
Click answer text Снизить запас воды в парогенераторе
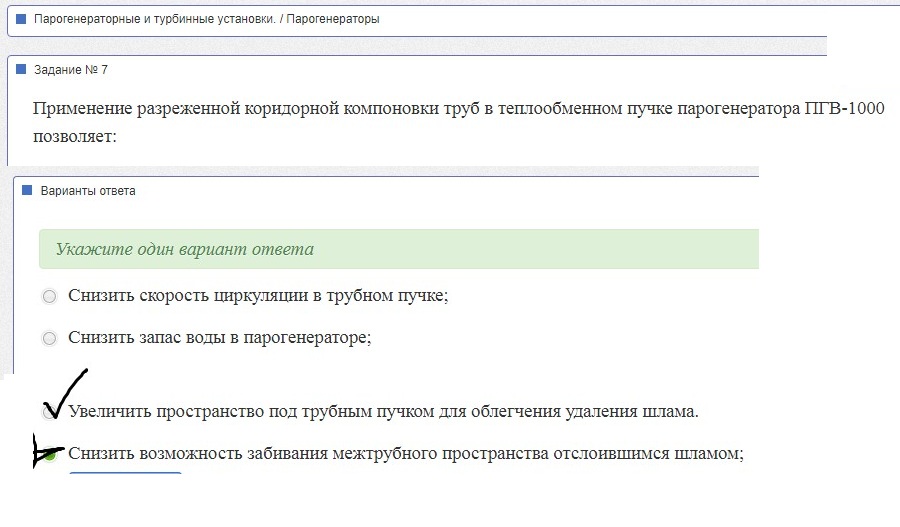(220, 337)
